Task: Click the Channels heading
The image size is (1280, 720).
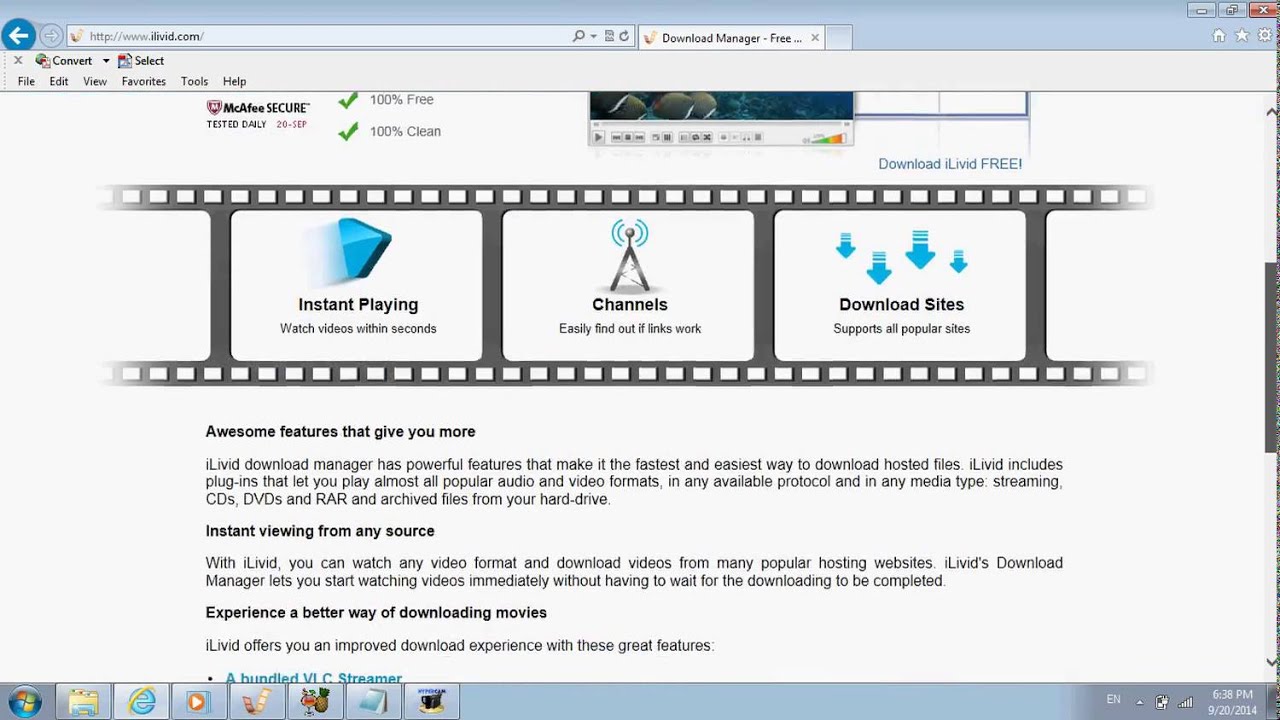Action: coord(630,305)
